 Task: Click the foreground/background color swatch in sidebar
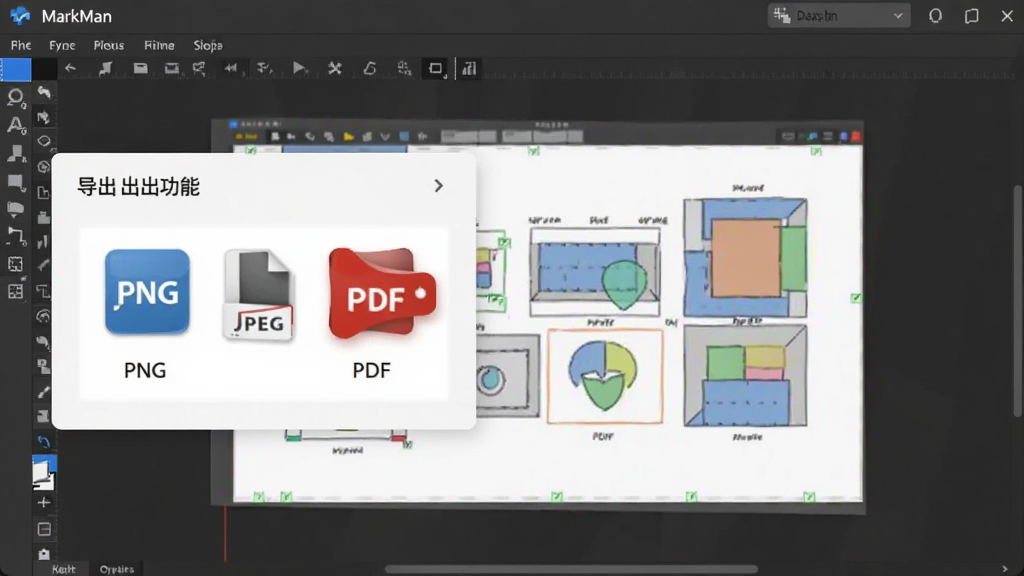43,474
